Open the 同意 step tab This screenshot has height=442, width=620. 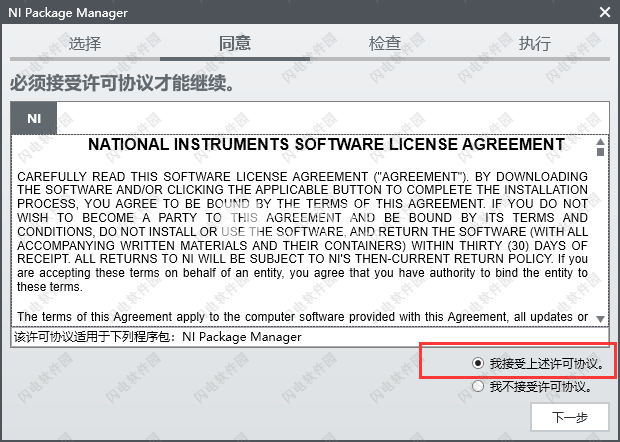coord(235,43)
